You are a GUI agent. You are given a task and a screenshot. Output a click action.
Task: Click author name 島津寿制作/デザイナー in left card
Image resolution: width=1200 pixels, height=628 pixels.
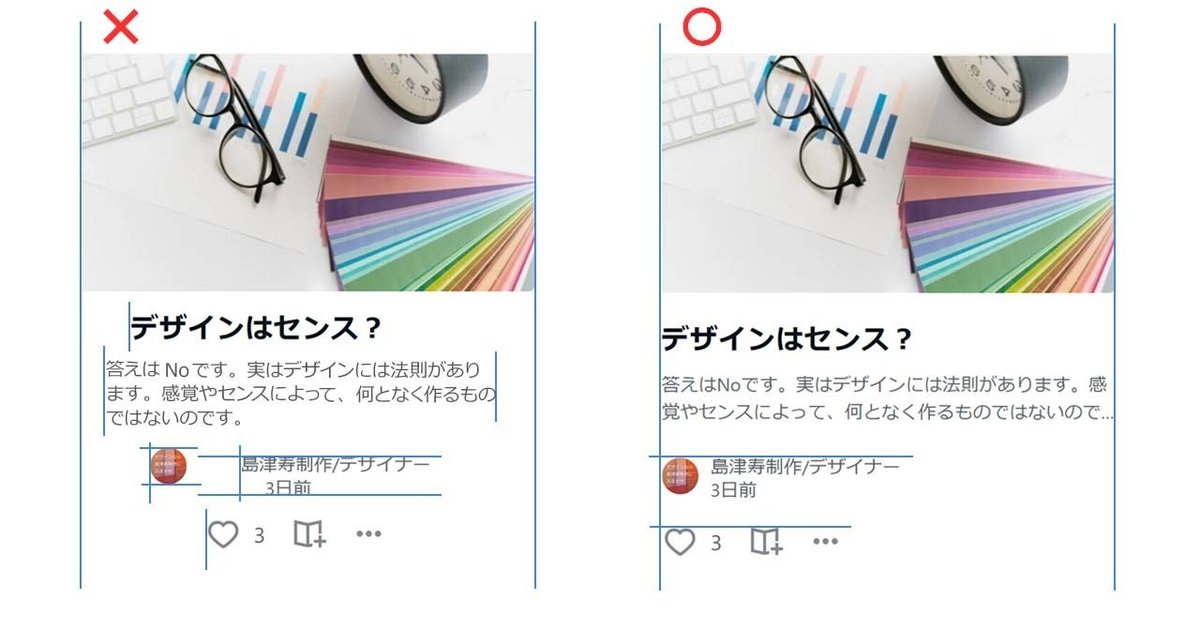pyautogui.click(x=336, y=464)
